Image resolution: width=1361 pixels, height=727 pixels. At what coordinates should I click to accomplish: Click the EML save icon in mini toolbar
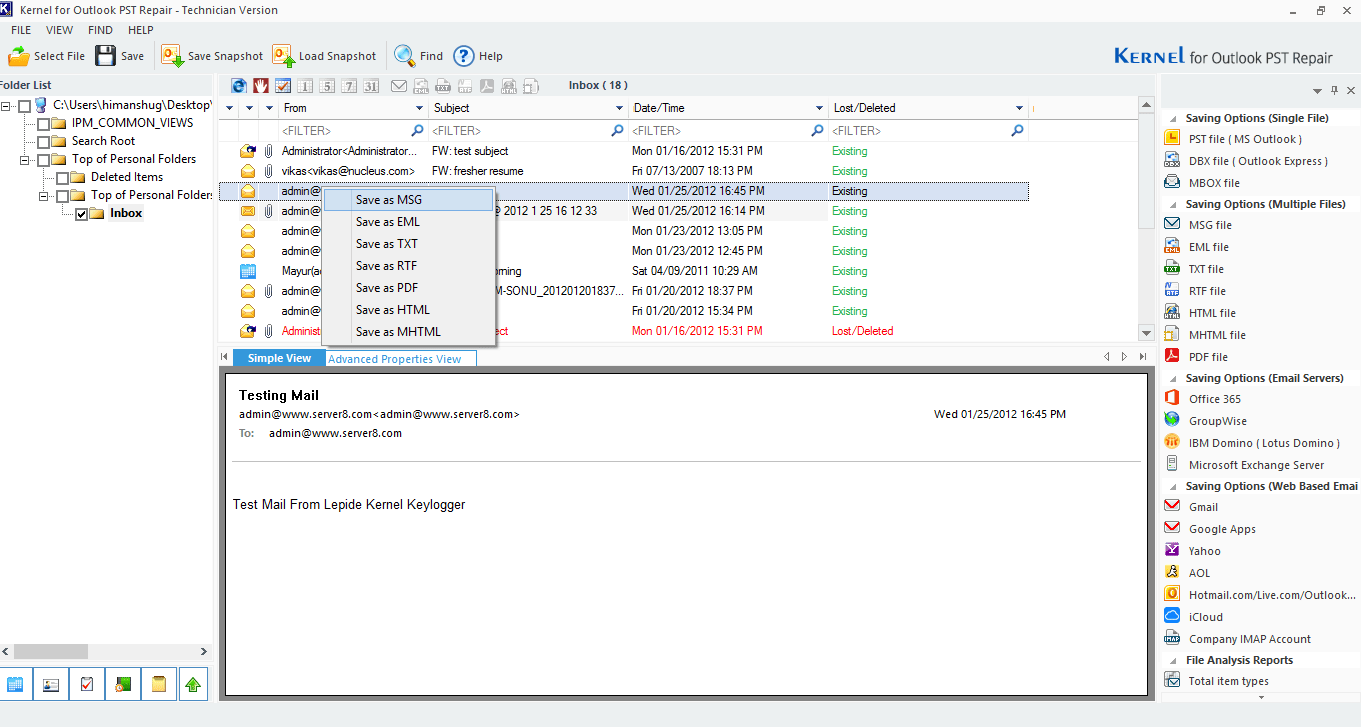(x=421, y=86)
